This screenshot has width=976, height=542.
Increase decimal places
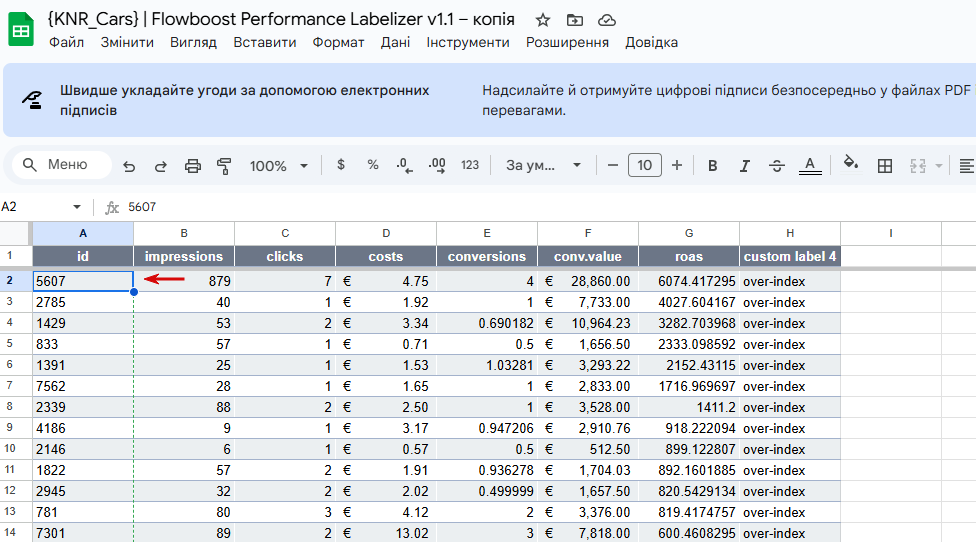[437, 166]
